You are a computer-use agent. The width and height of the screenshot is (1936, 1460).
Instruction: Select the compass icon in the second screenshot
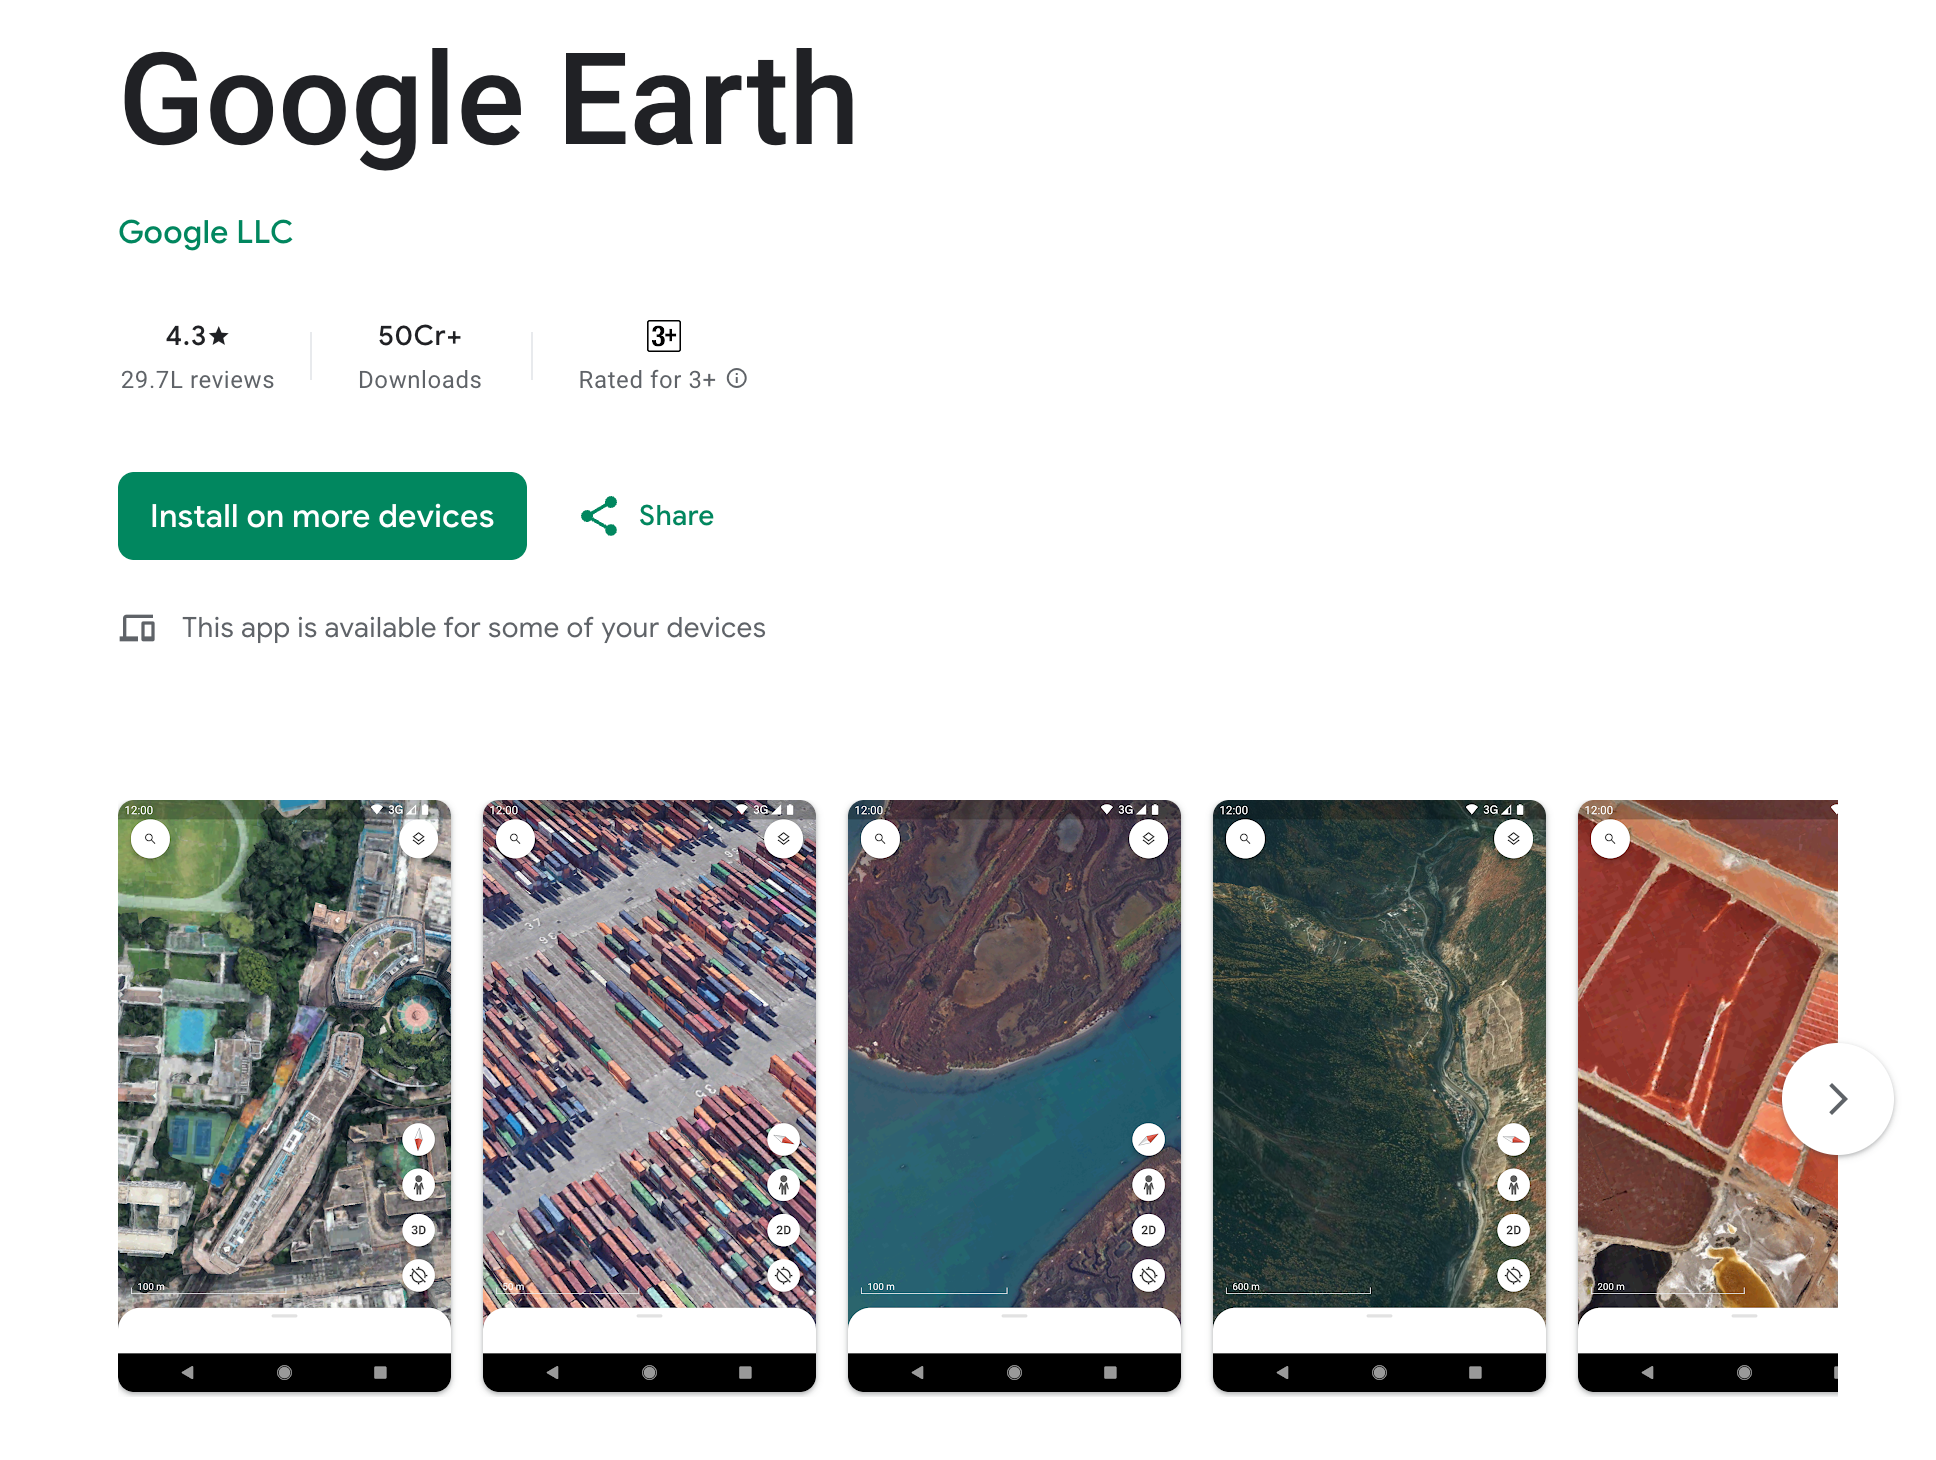pyautogui.click(x=783, y=1139)
